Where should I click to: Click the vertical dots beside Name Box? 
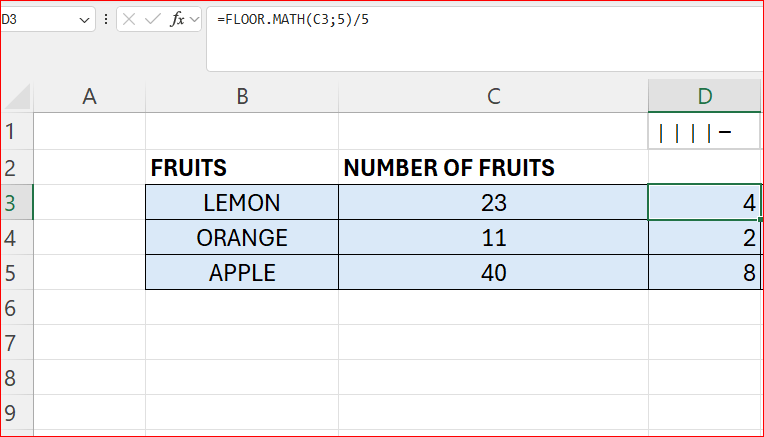[106, 19]
